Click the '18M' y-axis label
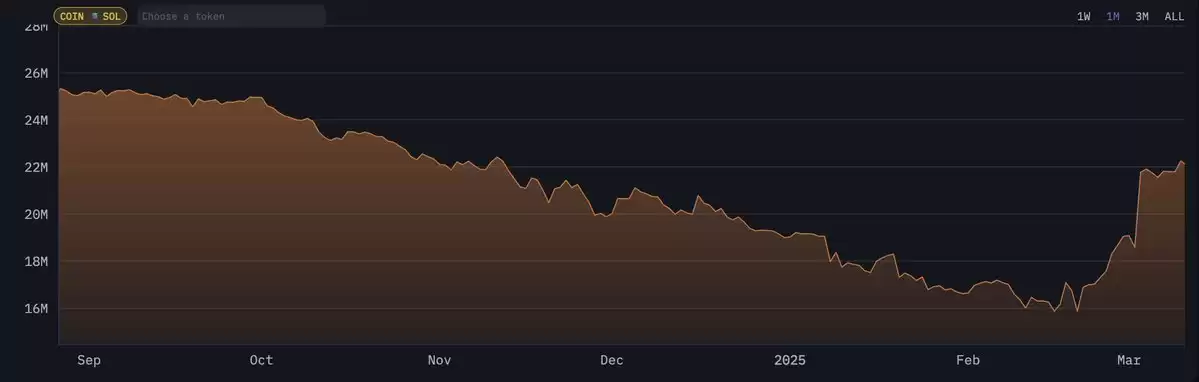The height and width of the screenshot is (382, 1199). click(x=37, y=262)
